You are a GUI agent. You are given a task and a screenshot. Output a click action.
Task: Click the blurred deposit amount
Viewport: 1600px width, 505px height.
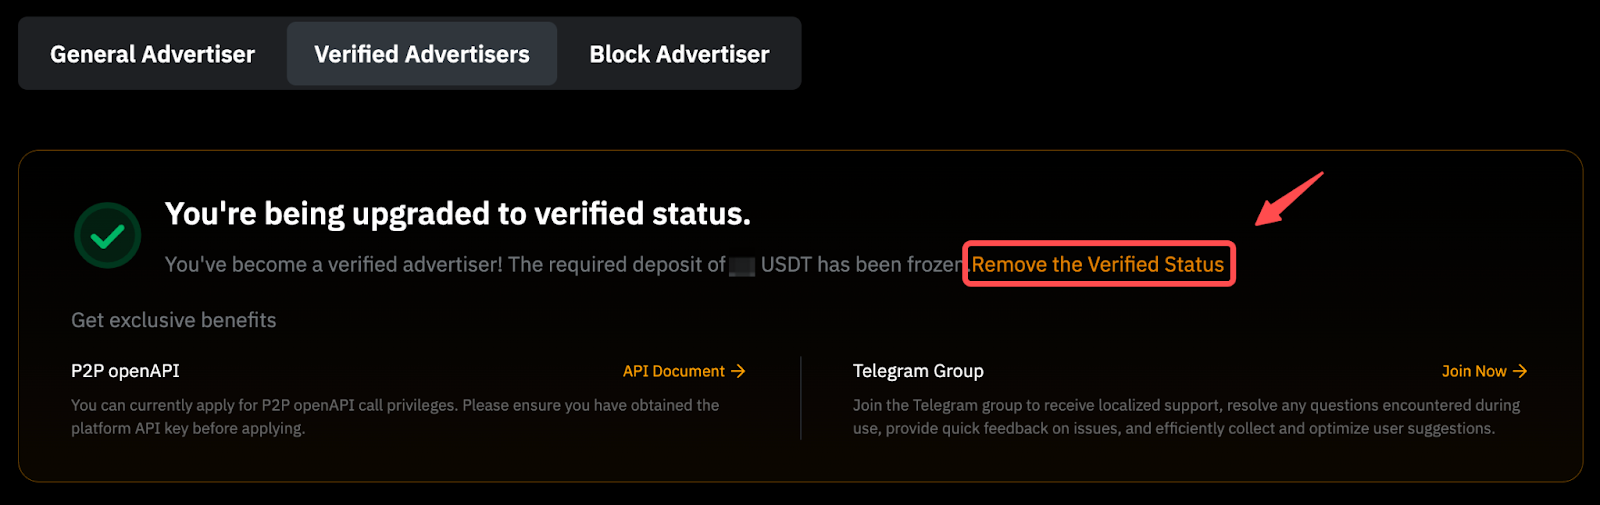tap(742, 266)
